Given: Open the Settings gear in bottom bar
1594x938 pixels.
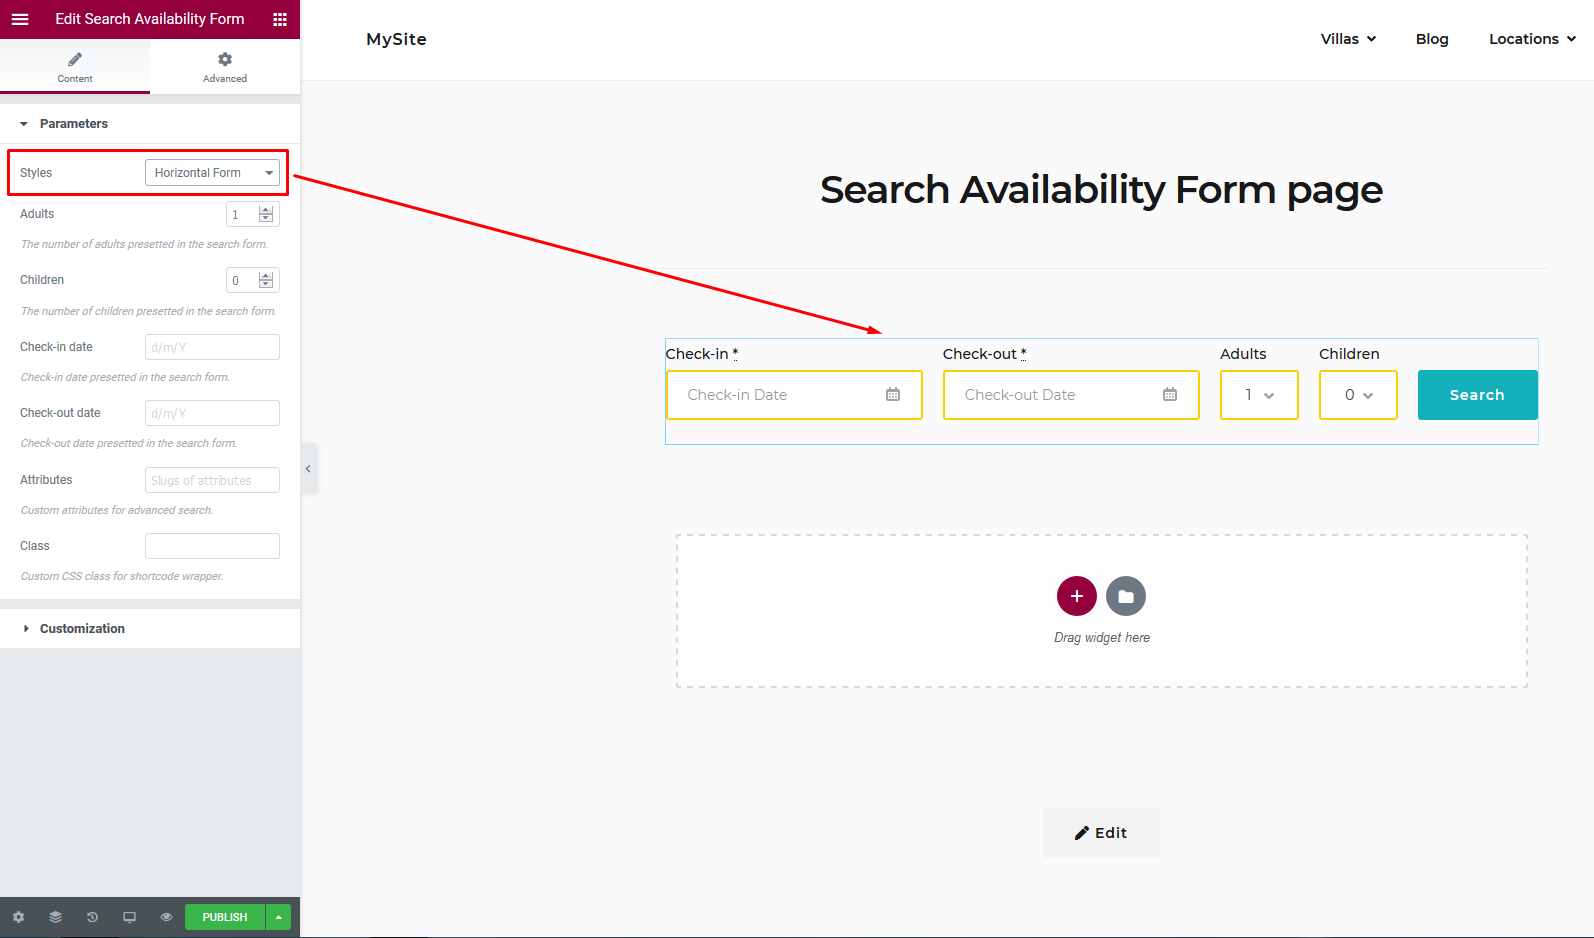Looking at the screenshot, I should [x=18, y=917].
